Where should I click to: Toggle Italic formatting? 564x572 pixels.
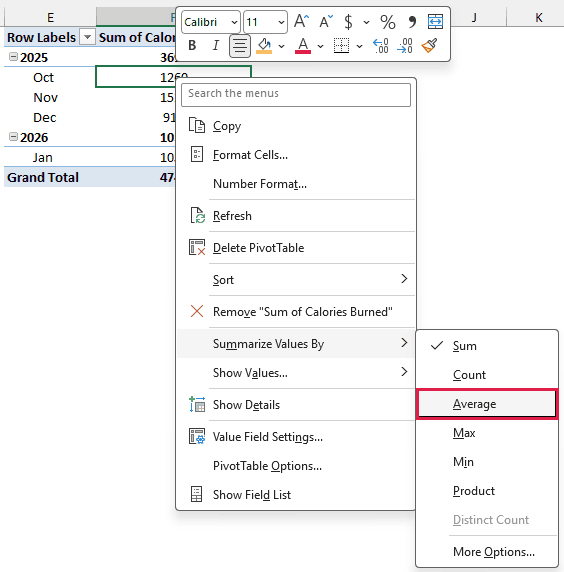(216, 46)
